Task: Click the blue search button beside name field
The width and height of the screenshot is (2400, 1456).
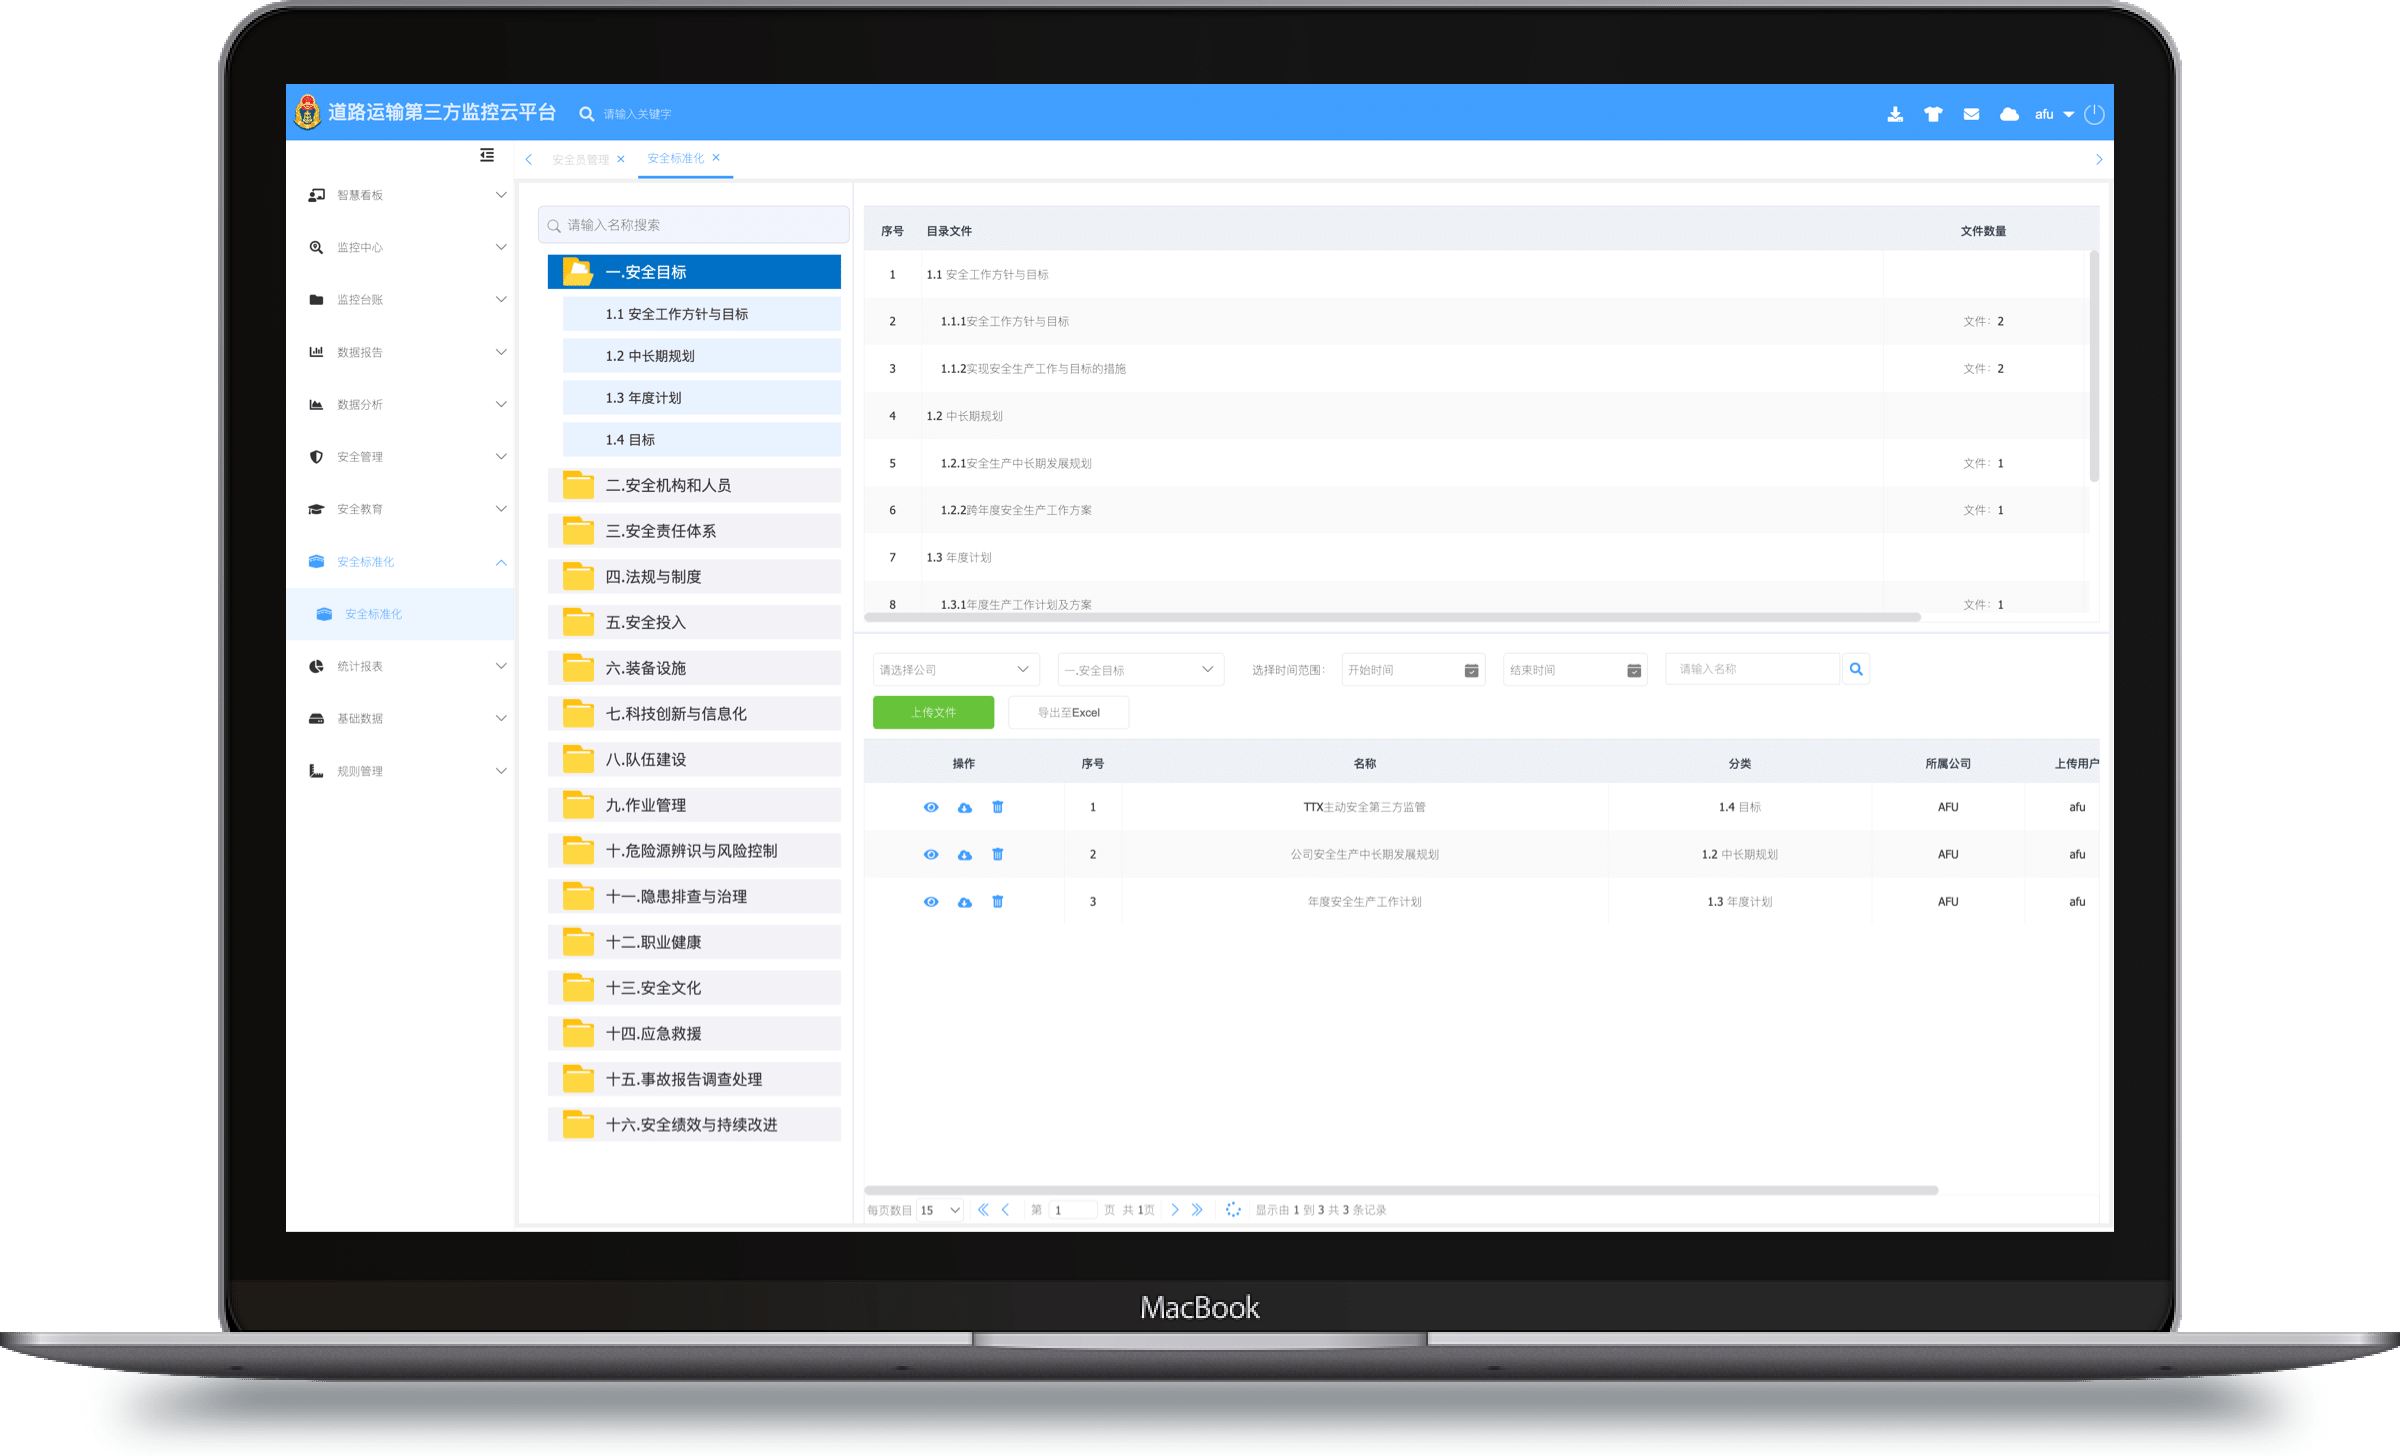Action: click(x=1856, y=669)
